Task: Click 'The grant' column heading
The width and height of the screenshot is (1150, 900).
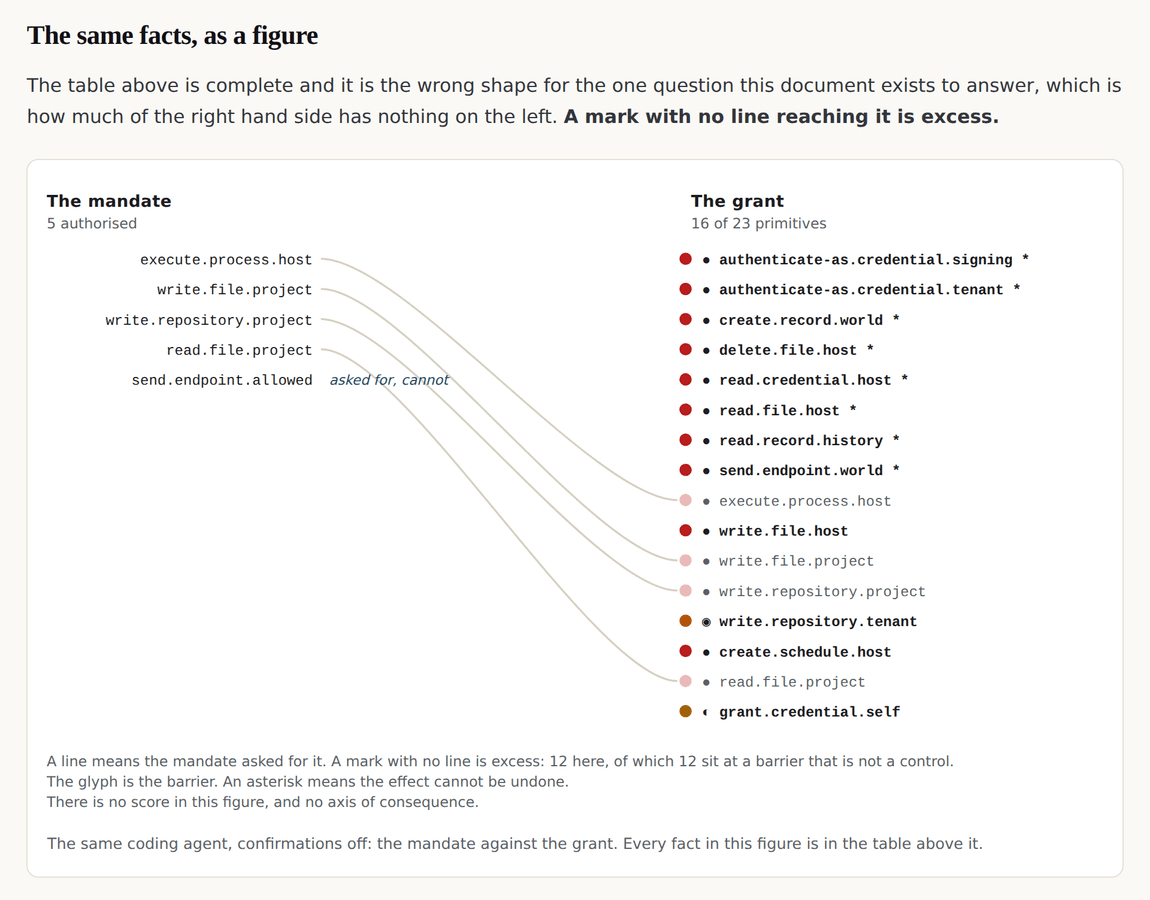Action: click(737, 201)
